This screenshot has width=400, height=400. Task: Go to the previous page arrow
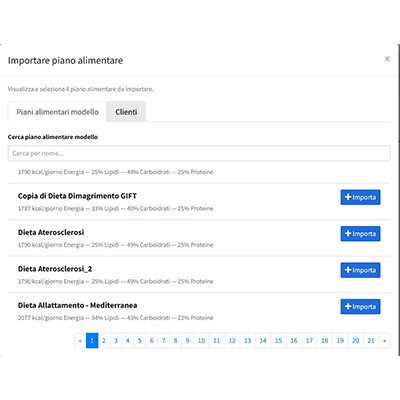(x=80, y=341)
